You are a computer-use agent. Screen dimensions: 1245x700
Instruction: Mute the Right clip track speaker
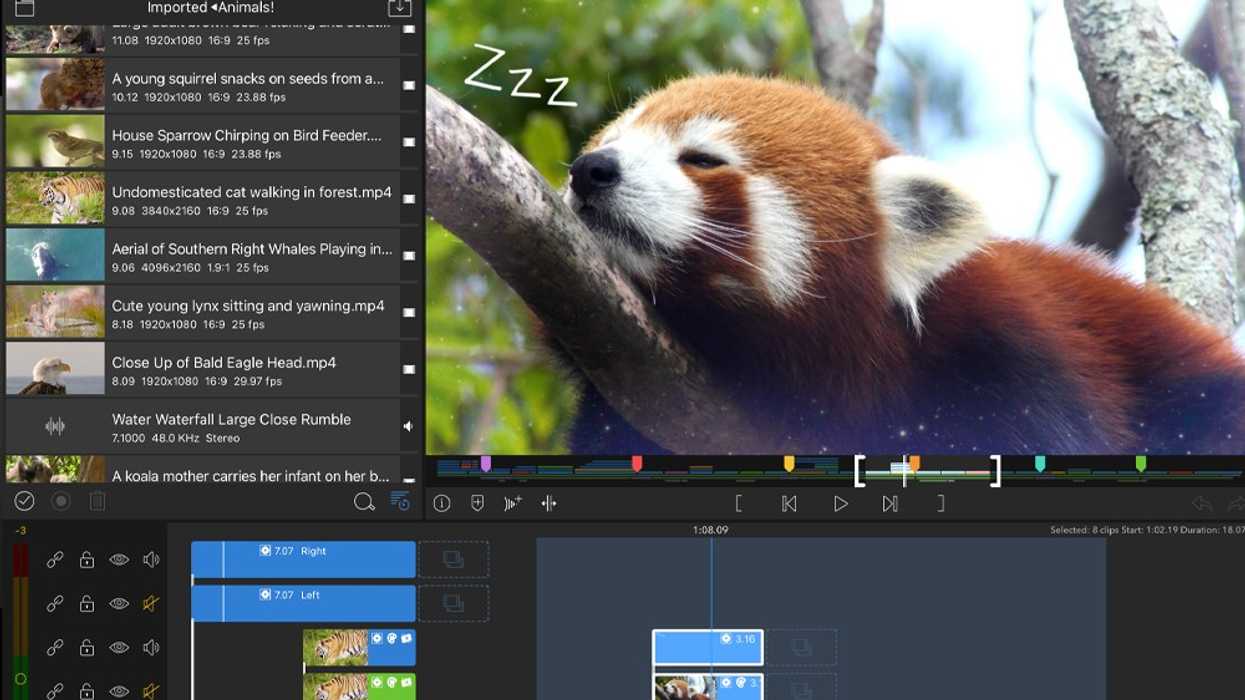pos(151,560)
